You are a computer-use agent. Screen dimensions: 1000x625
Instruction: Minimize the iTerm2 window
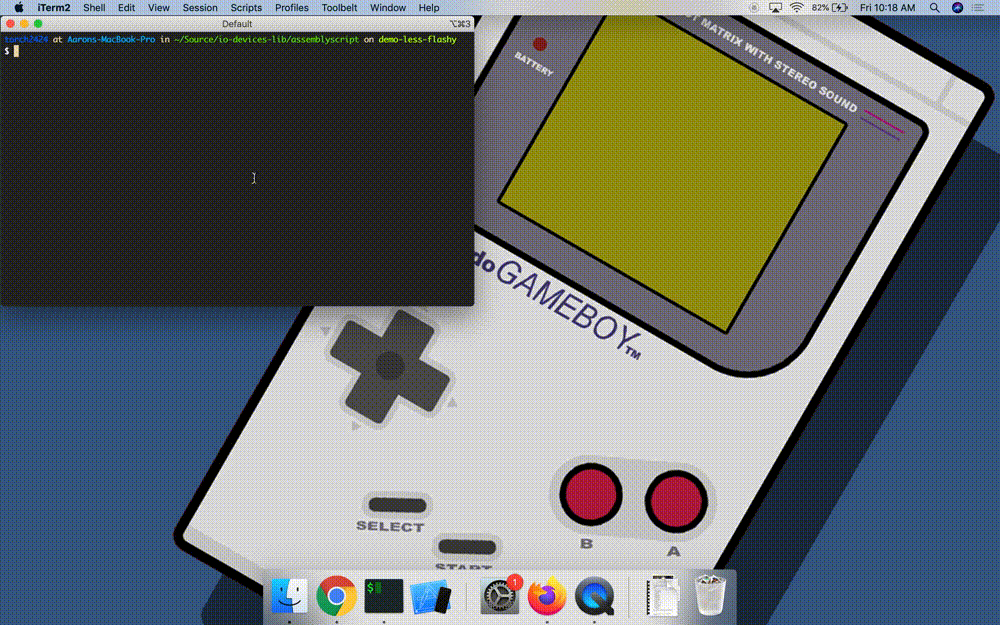click(24, 24)
